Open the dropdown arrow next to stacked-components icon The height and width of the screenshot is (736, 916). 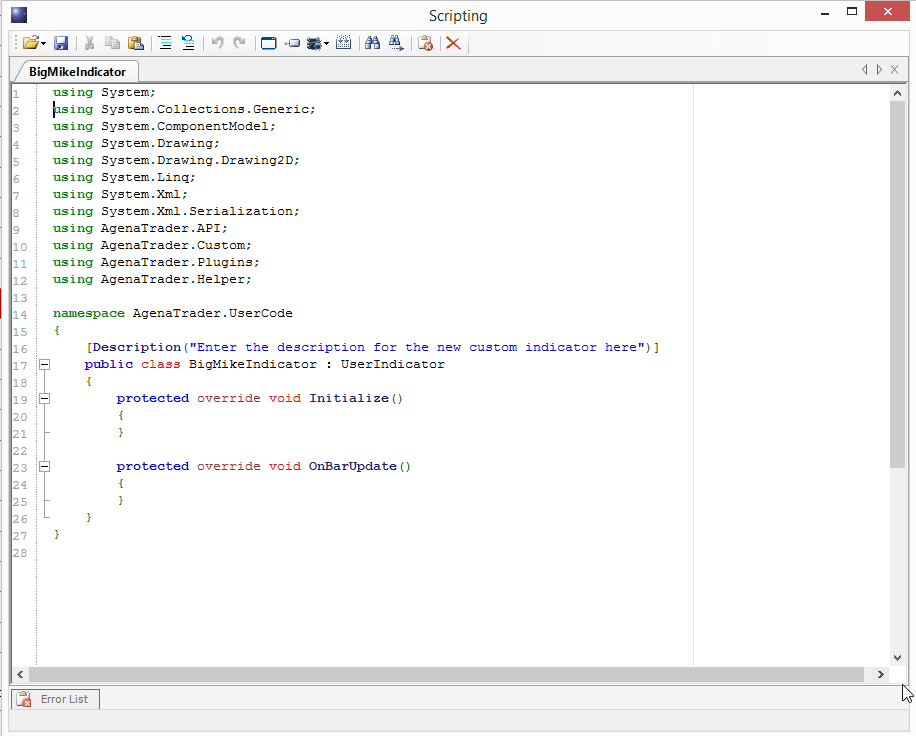point(326,44)
